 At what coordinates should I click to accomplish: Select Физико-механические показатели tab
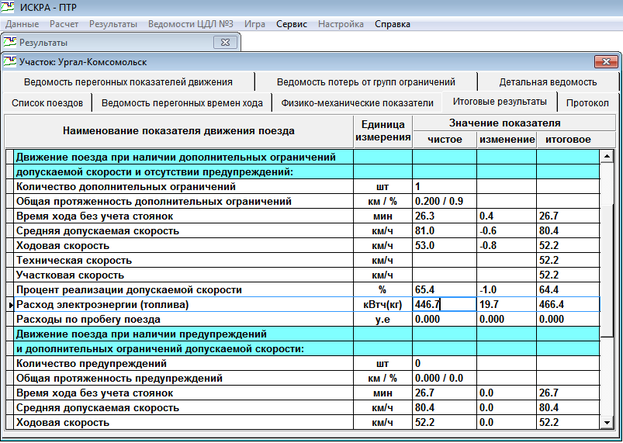[357, 103]
